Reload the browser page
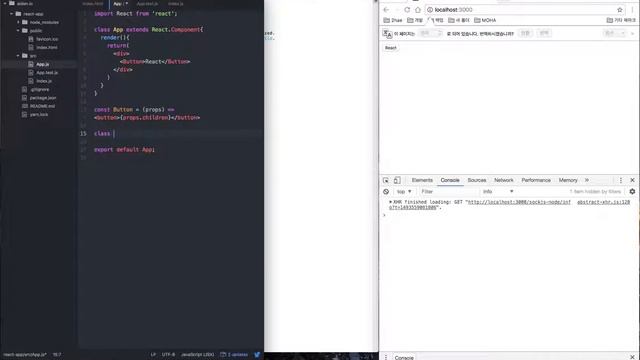Viewport: 640px width, 360px height. (407, 10)
